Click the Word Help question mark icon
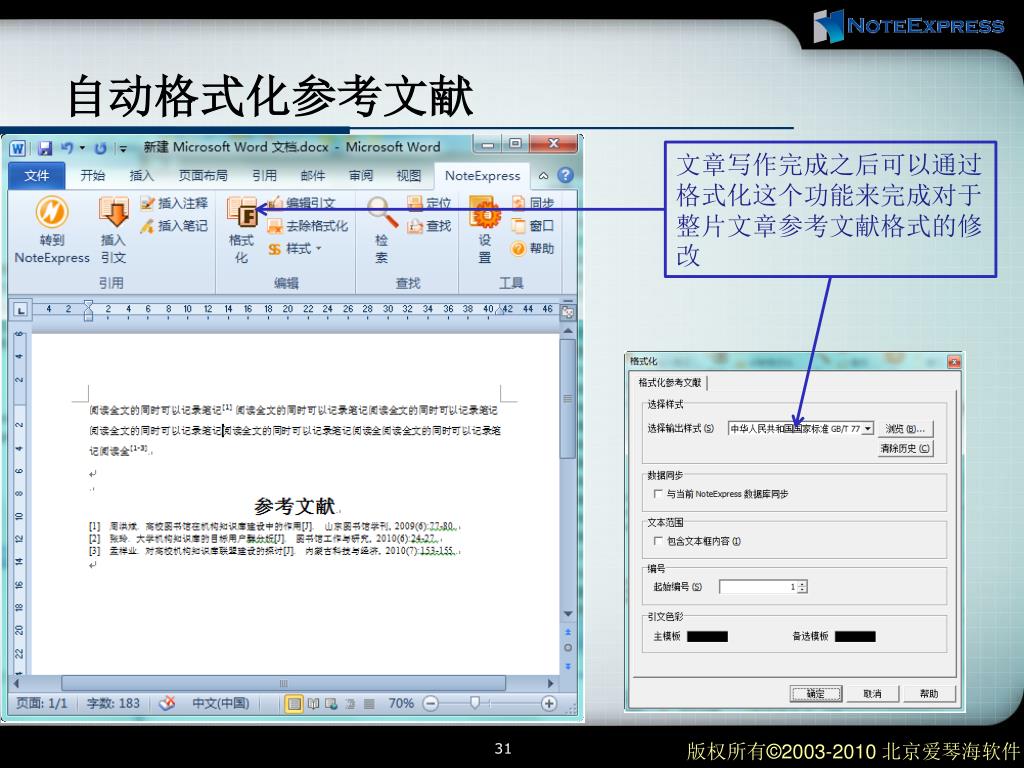This screenshot has width=1024, height=768. tap(566, 175)
